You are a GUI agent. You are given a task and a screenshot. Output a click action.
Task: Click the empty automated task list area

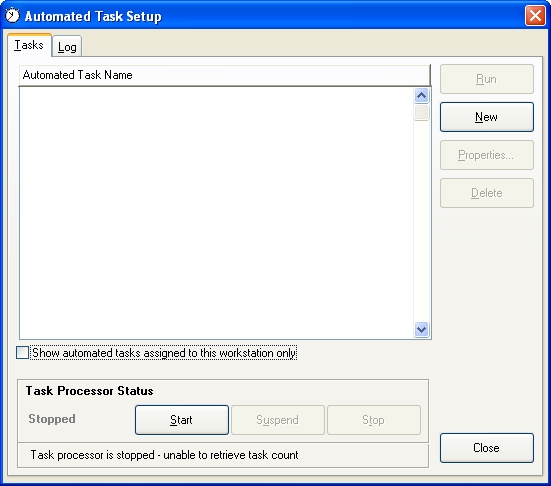pyautogui.click(x=216, y=213)
